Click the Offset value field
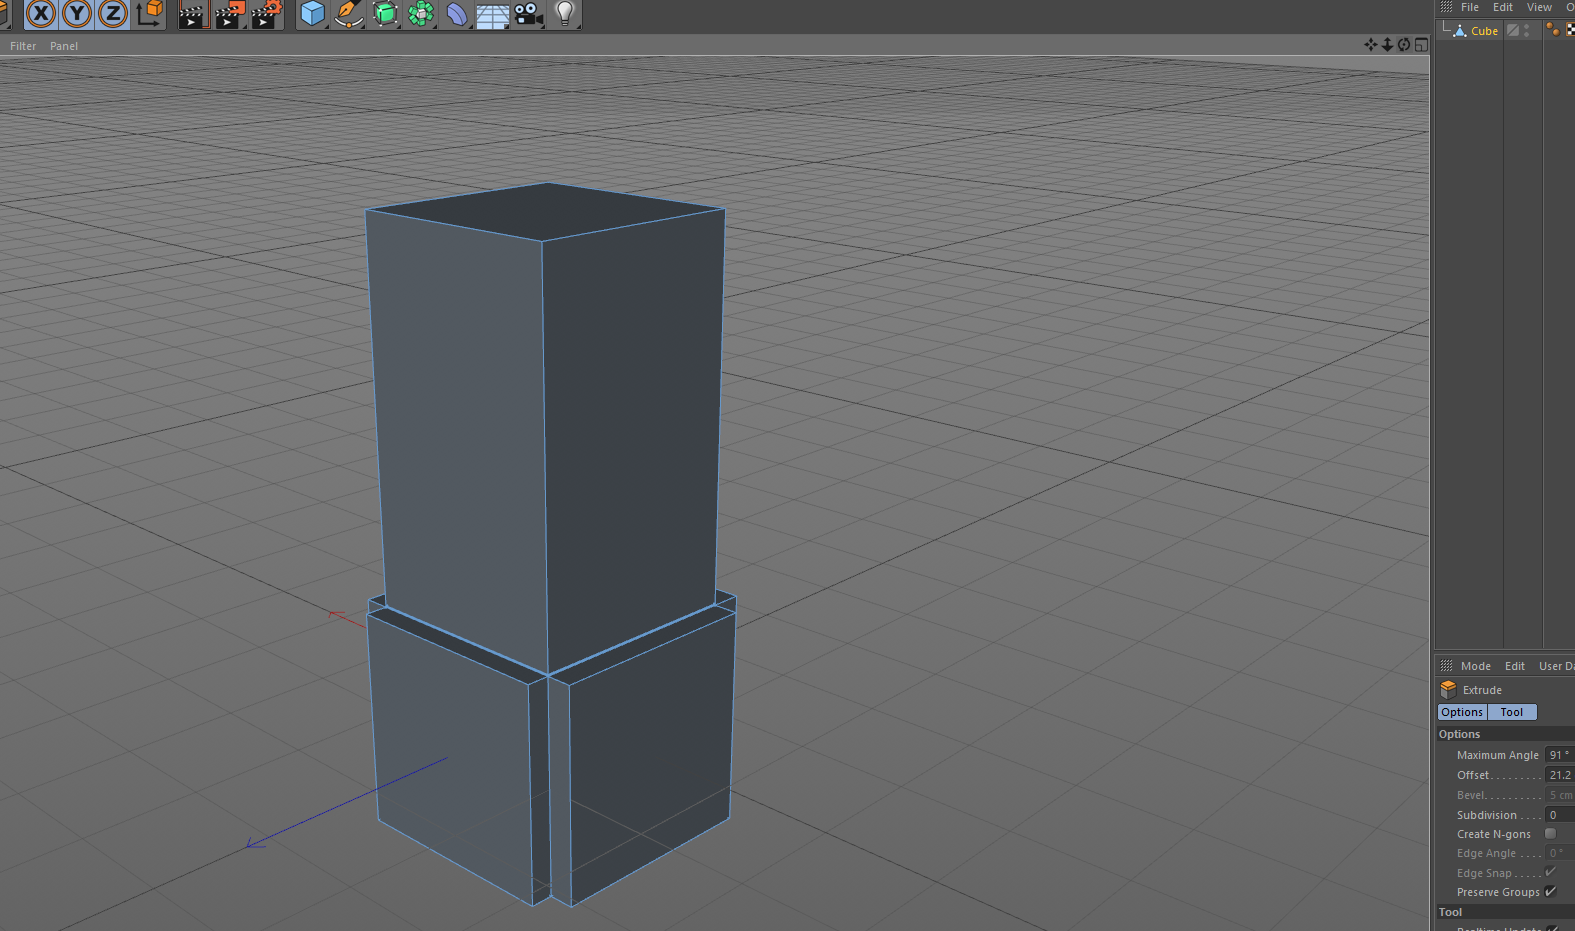Viewport: 1575px width, 931px height. pyautogui.click(x=1560, y=775)
